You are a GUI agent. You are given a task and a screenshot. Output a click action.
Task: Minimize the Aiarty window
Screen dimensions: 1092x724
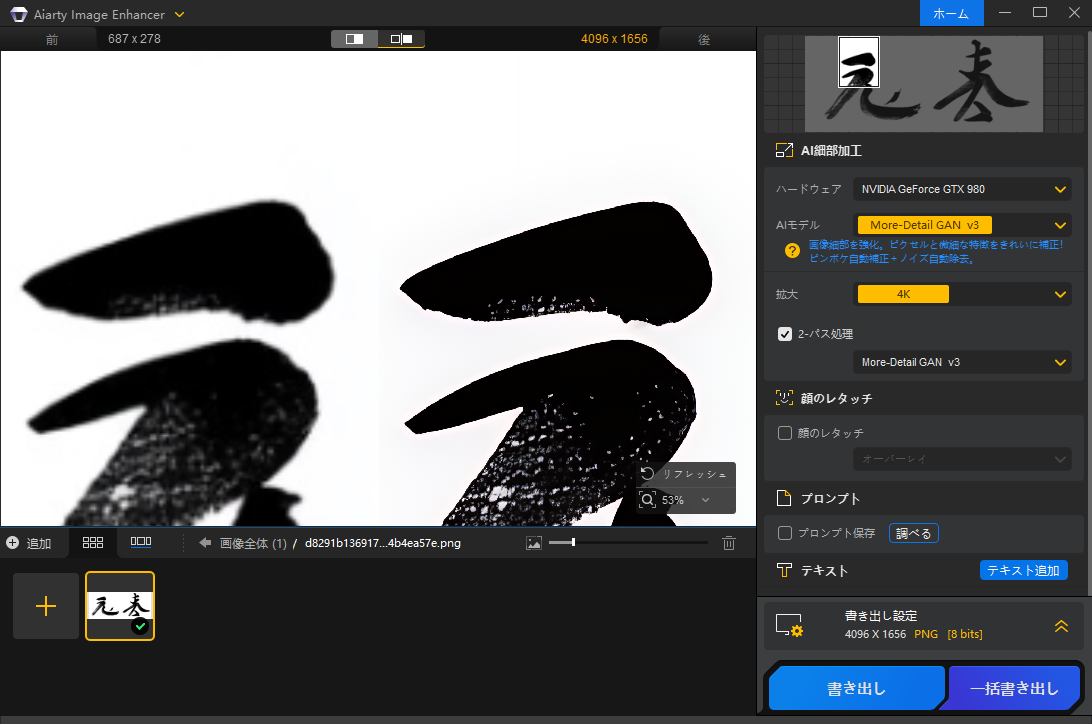tap(1005, 13)
